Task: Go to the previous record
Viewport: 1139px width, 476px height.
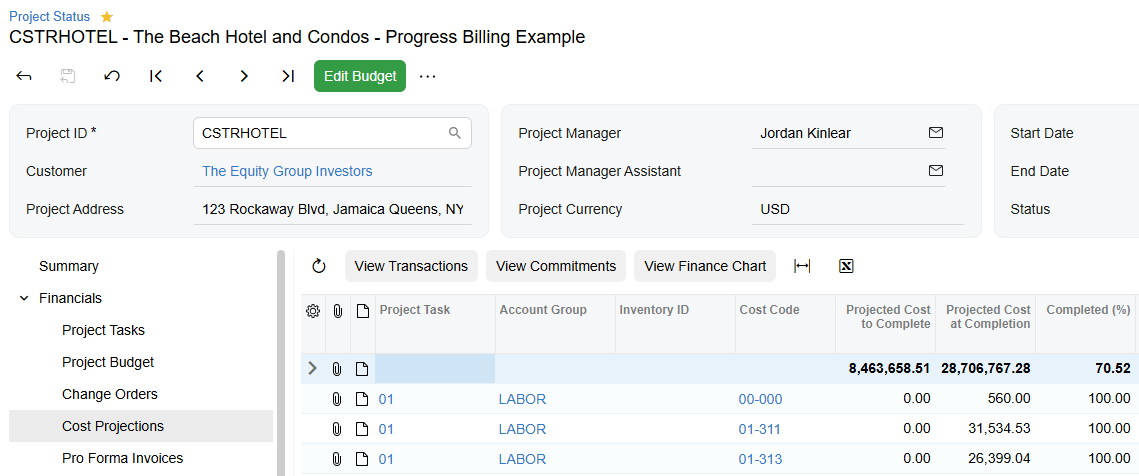Action: [x=200, y=76]
